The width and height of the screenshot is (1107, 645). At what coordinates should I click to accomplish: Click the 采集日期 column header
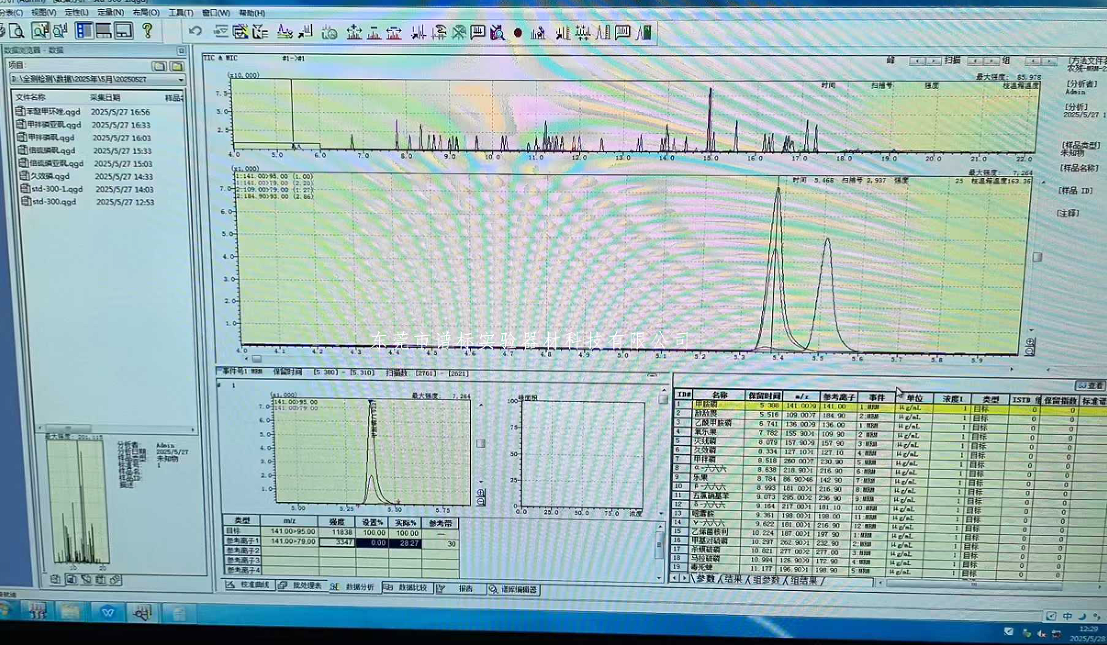105,98
